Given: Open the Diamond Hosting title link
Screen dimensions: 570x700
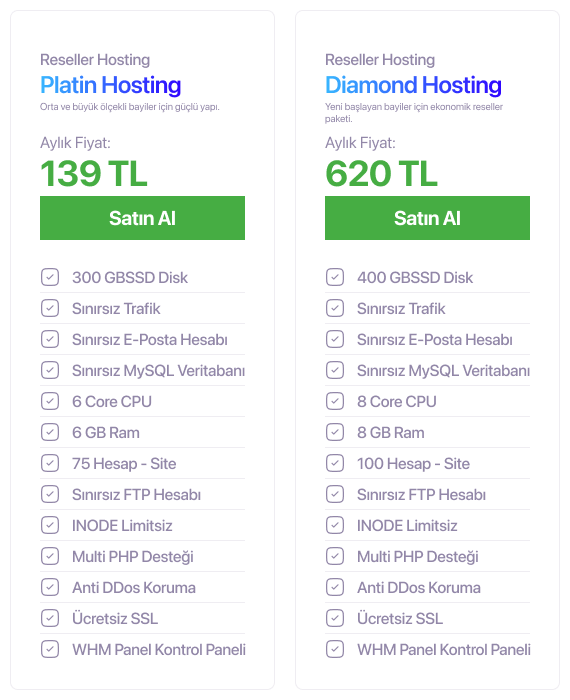Looking at the screenshot, I should (x=413, y=85).
